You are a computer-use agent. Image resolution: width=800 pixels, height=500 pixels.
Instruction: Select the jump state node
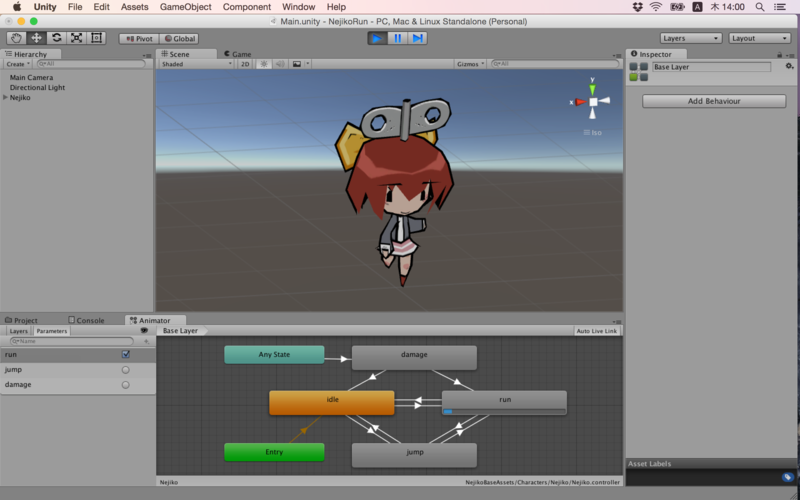[414, 455]
